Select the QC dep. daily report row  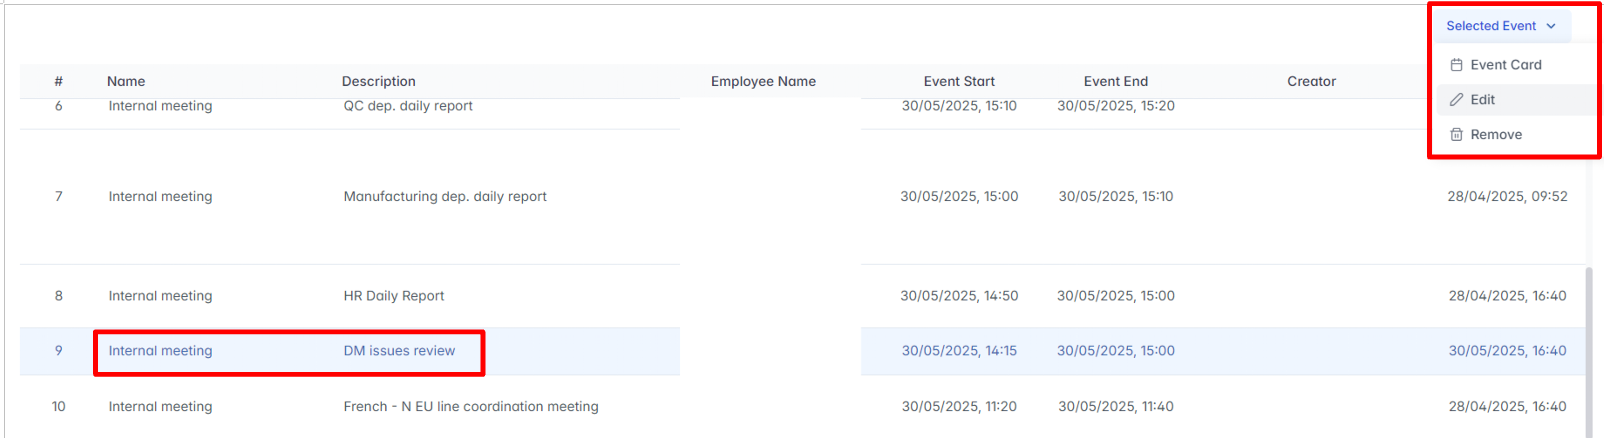click(408, 106)
